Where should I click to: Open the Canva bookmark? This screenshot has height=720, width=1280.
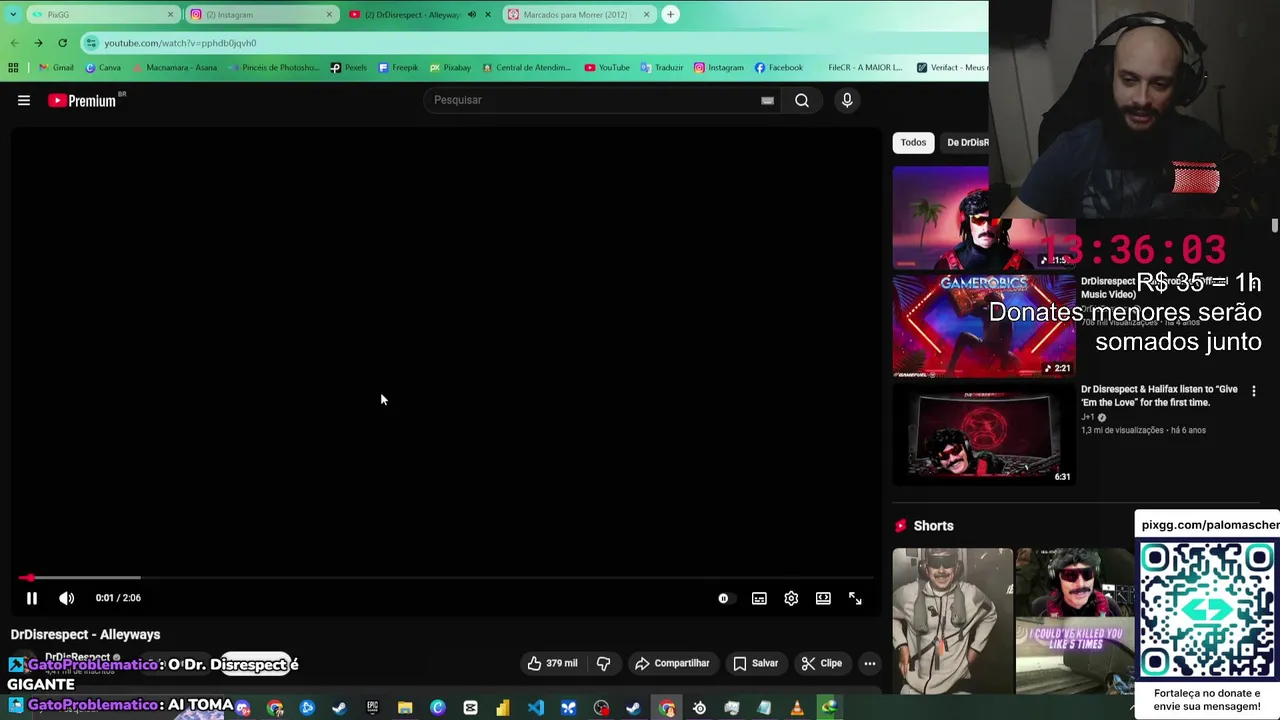[104, 67]
